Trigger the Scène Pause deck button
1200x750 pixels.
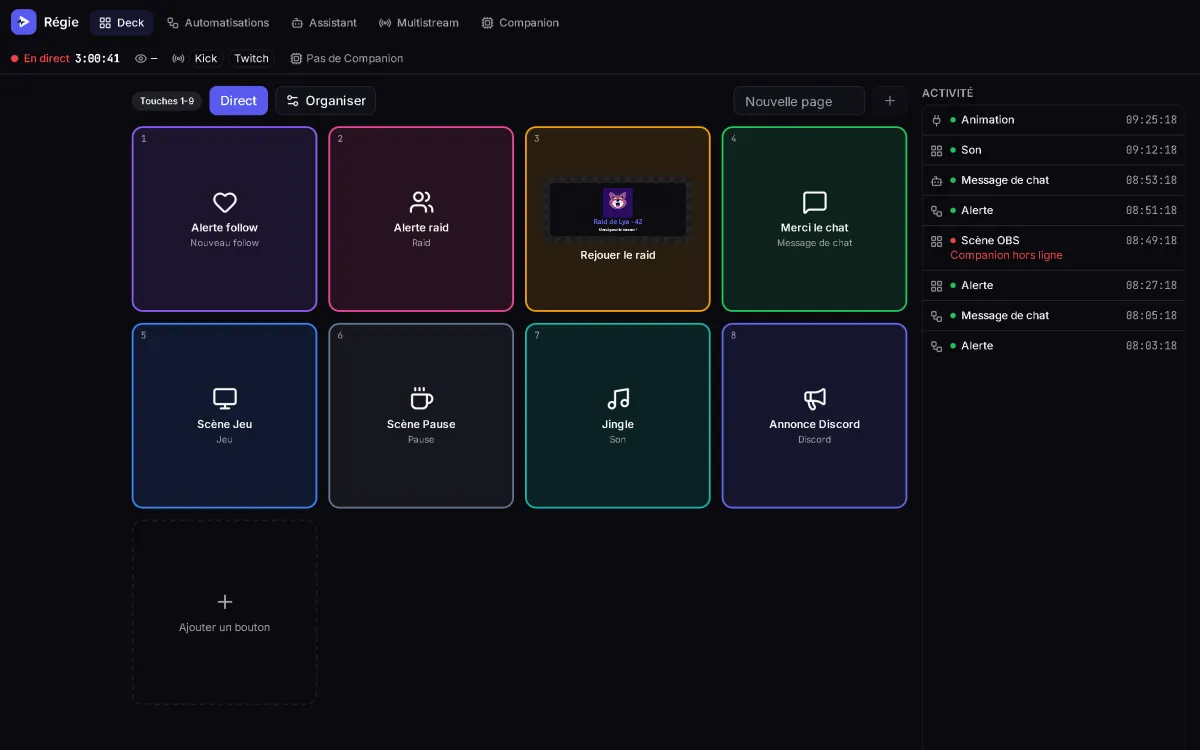pos(421,416)
